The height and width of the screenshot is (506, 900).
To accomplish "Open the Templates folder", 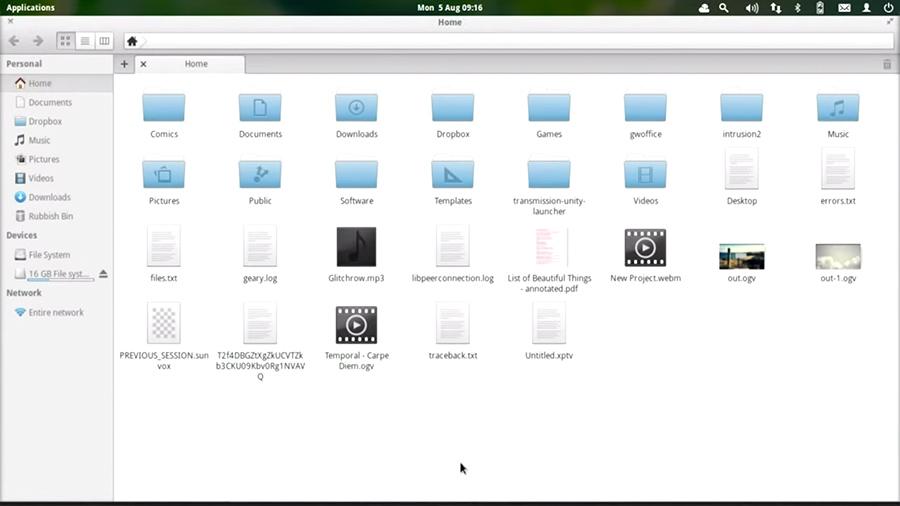I will 452,175.
